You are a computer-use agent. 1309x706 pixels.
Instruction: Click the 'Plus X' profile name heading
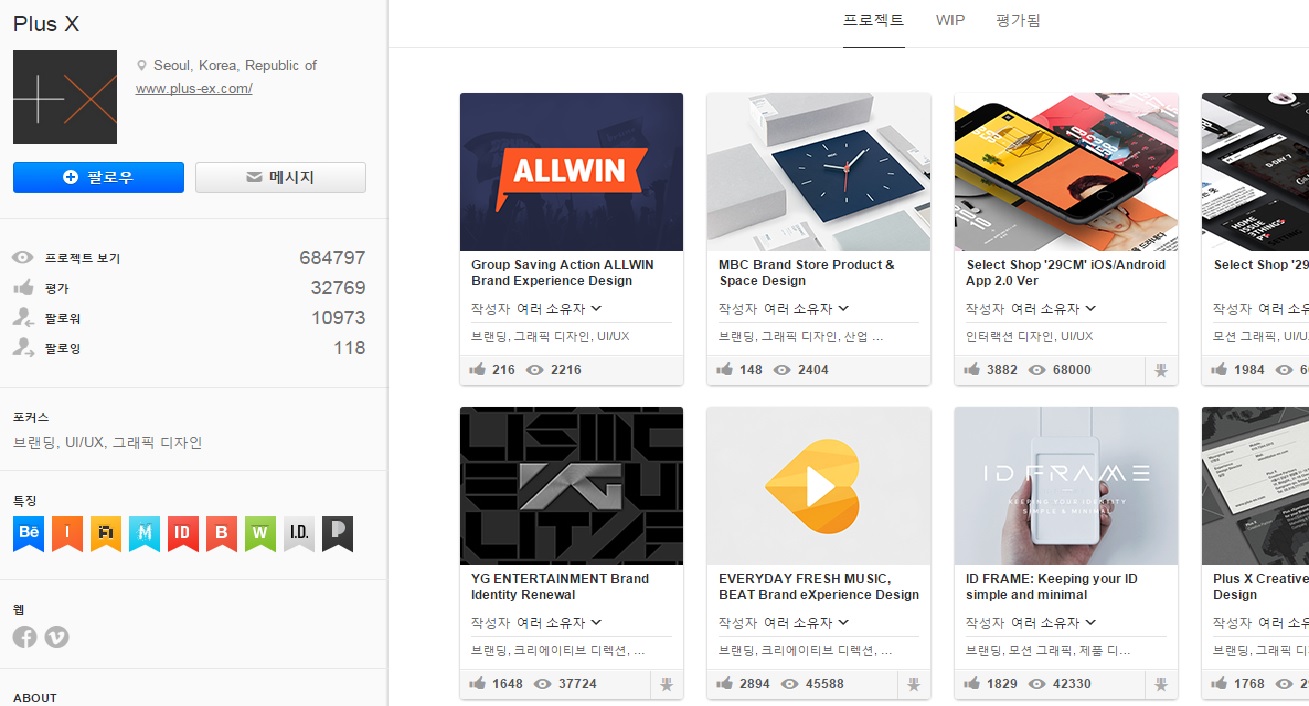[x=46, y=24]
